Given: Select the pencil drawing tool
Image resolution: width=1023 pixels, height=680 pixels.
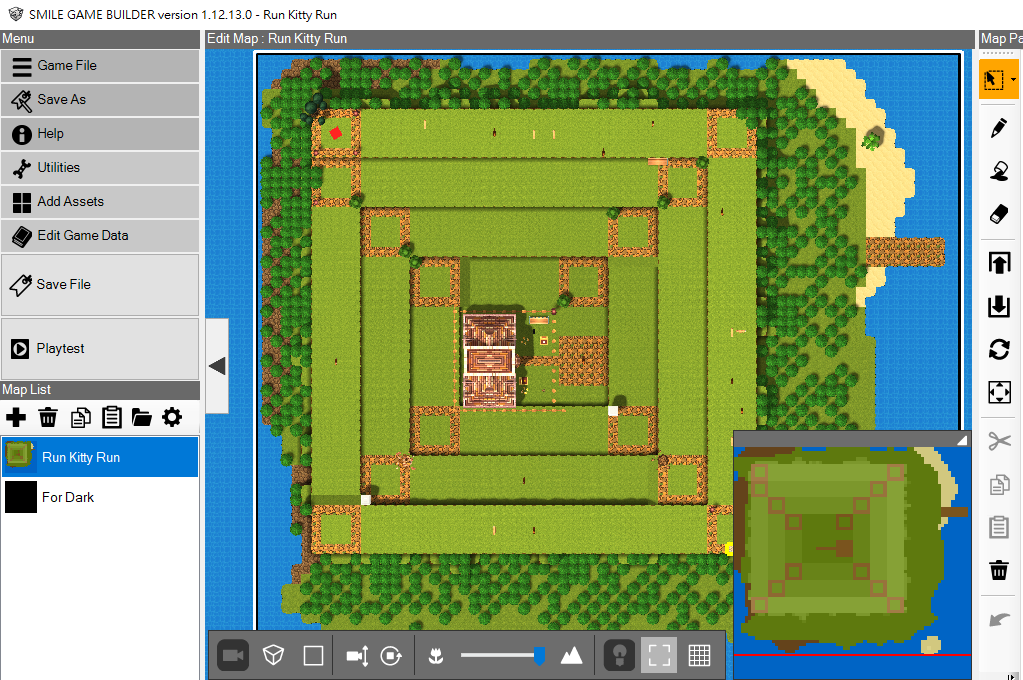Looking at the screenshot, I should (999, 128).
